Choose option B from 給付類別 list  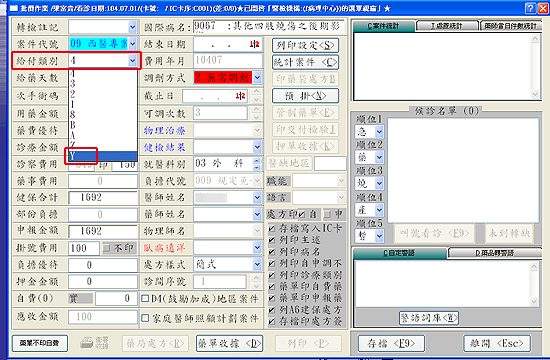(x=102, y=125)
